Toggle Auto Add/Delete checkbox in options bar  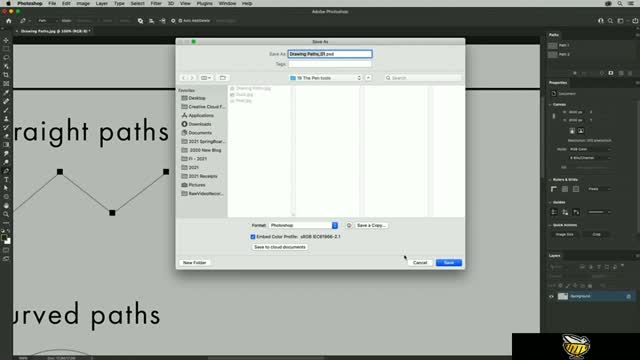[x=180, y=20]
